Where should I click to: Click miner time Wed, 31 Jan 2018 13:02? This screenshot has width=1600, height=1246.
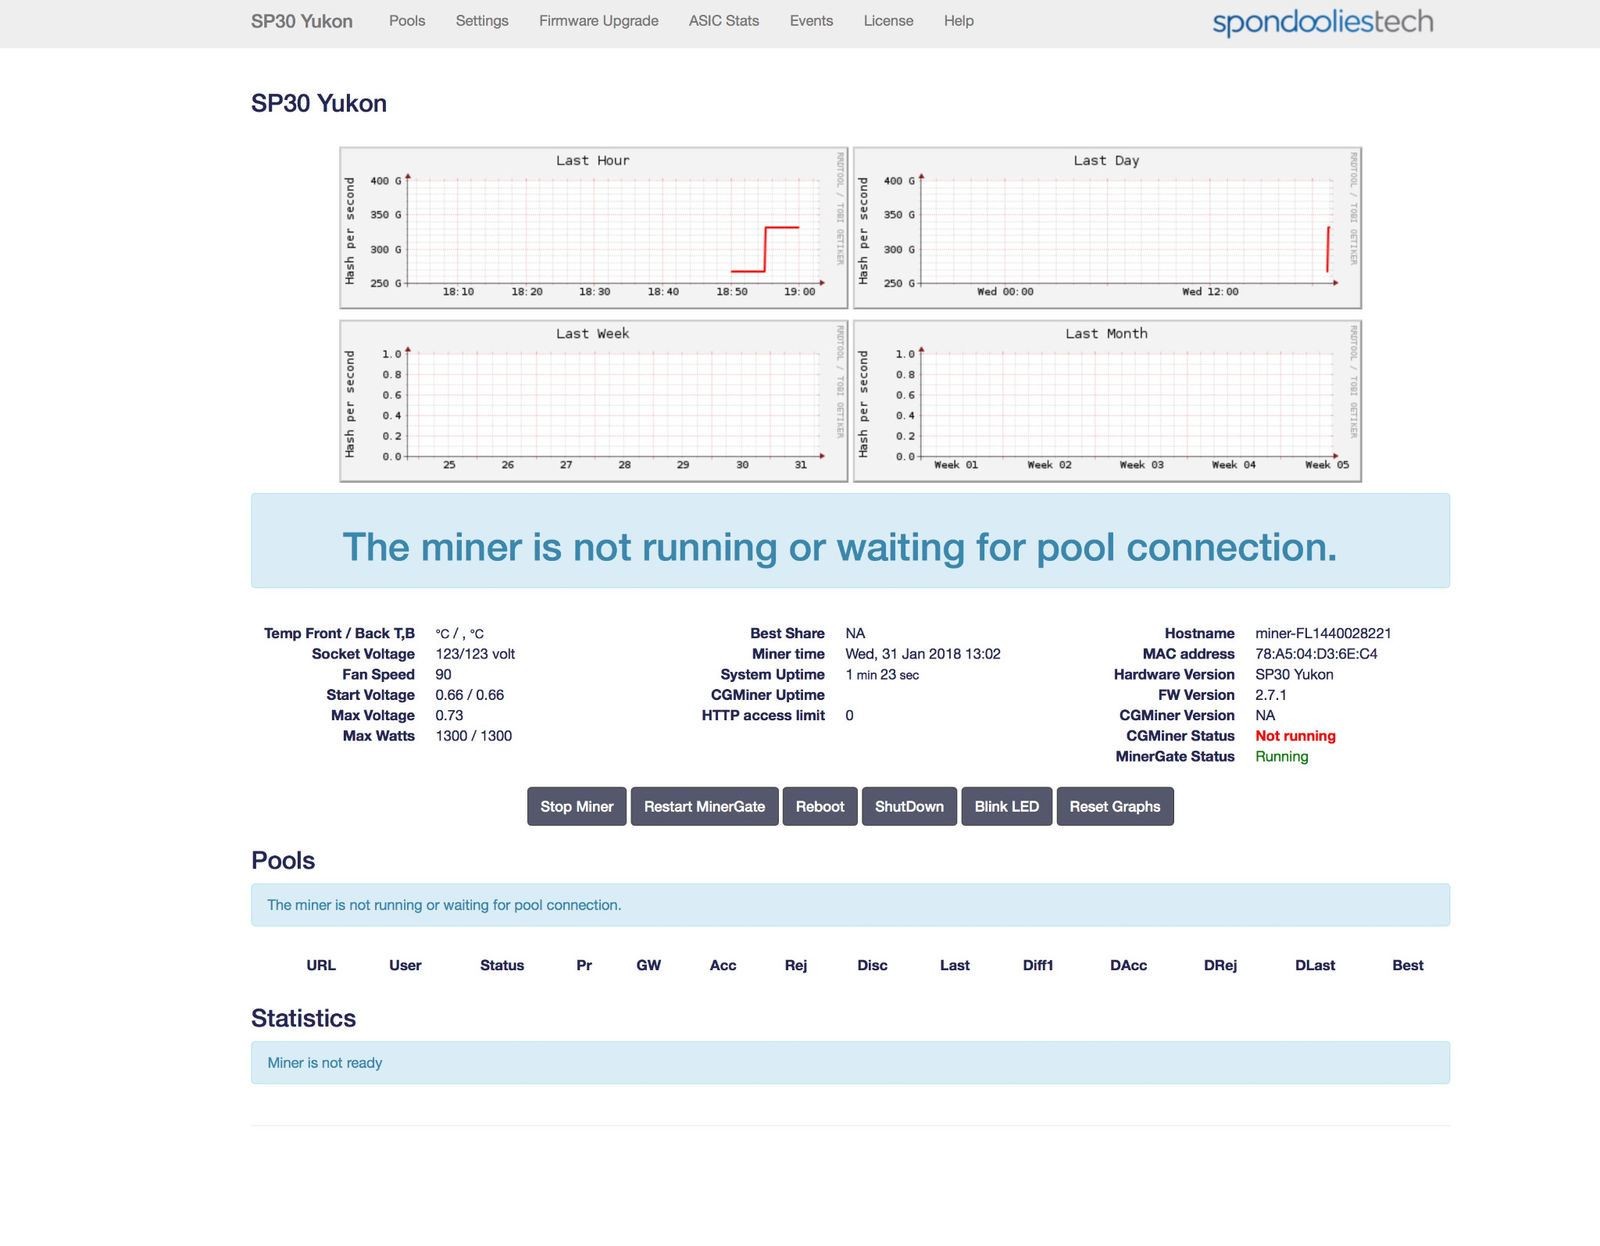coord(923,654)
